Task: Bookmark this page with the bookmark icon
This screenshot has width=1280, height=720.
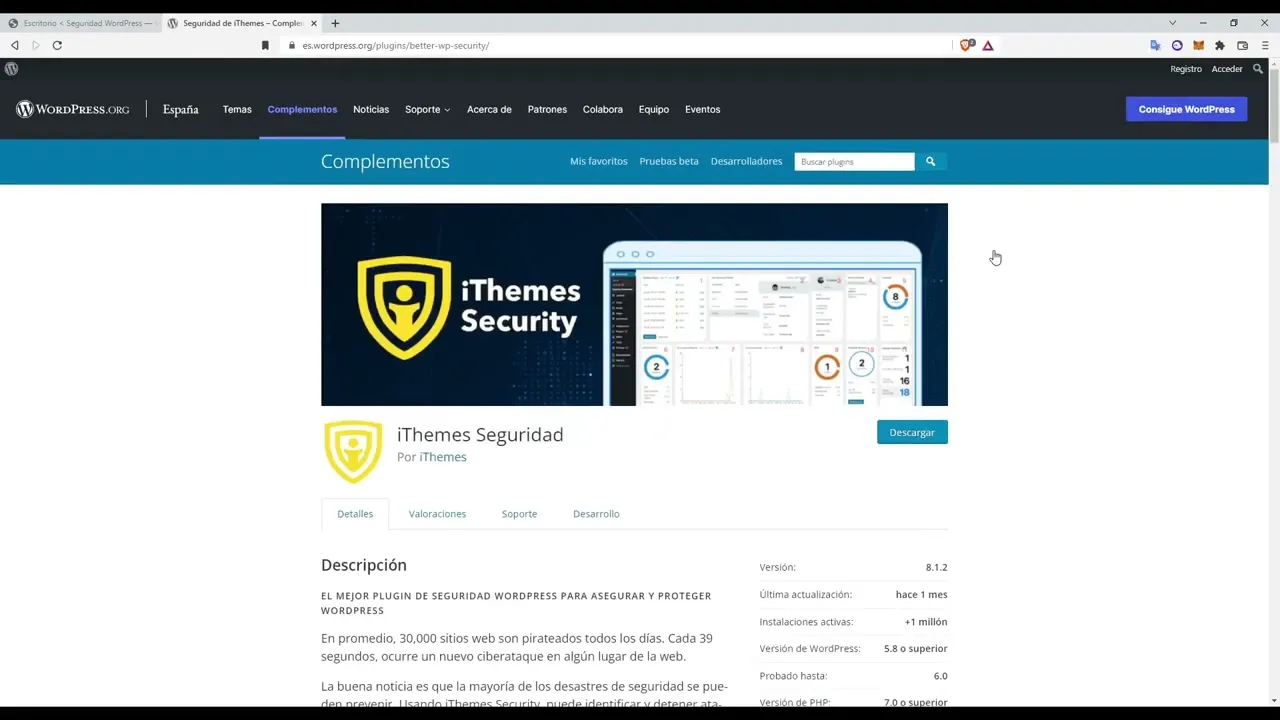Action: click(265, 45)
